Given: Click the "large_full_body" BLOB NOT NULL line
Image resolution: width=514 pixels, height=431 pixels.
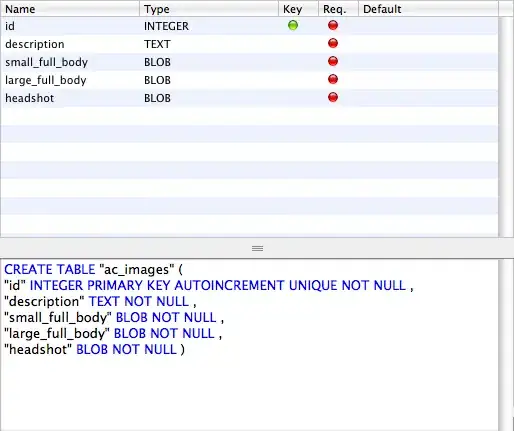Looking at the screenshot, I should pyautogui.click(x=113, y=333).
